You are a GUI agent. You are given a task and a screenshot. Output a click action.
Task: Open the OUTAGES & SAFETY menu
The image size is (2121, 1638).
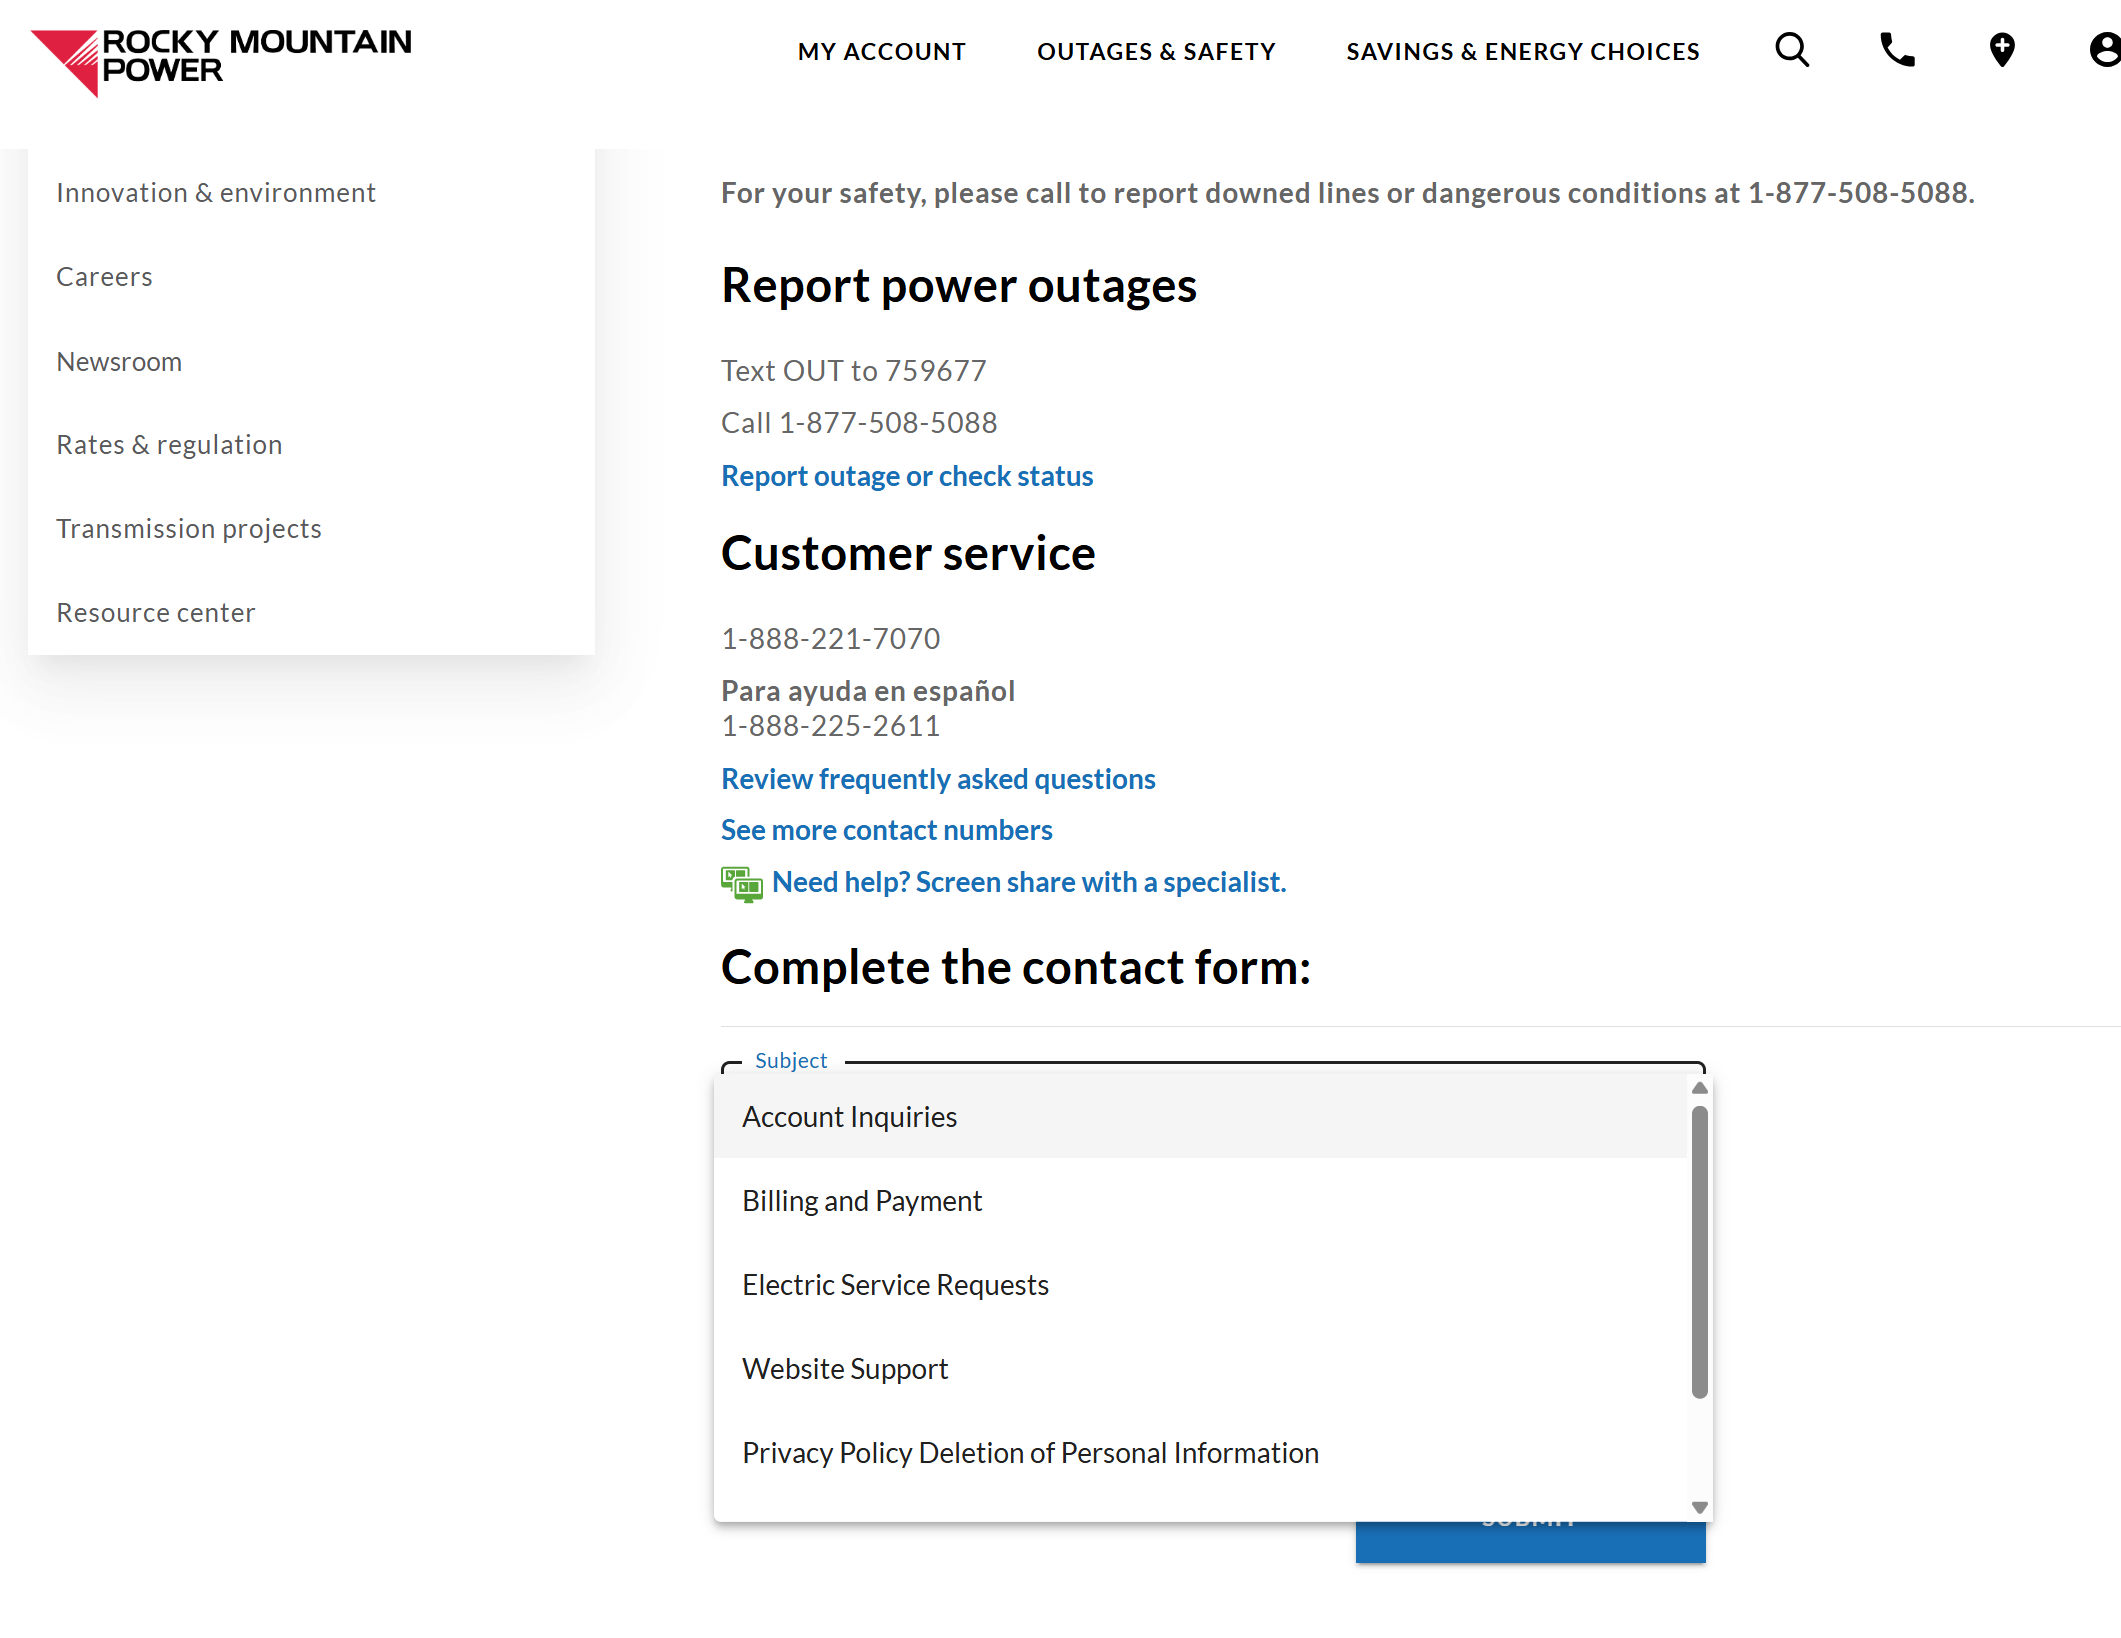pyautogui.click(x=1156, y=51)
